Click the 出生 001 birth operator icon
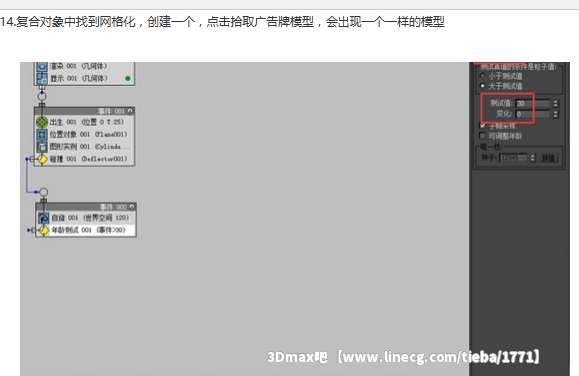Screen dimensions: 579x376 (42, 122)
